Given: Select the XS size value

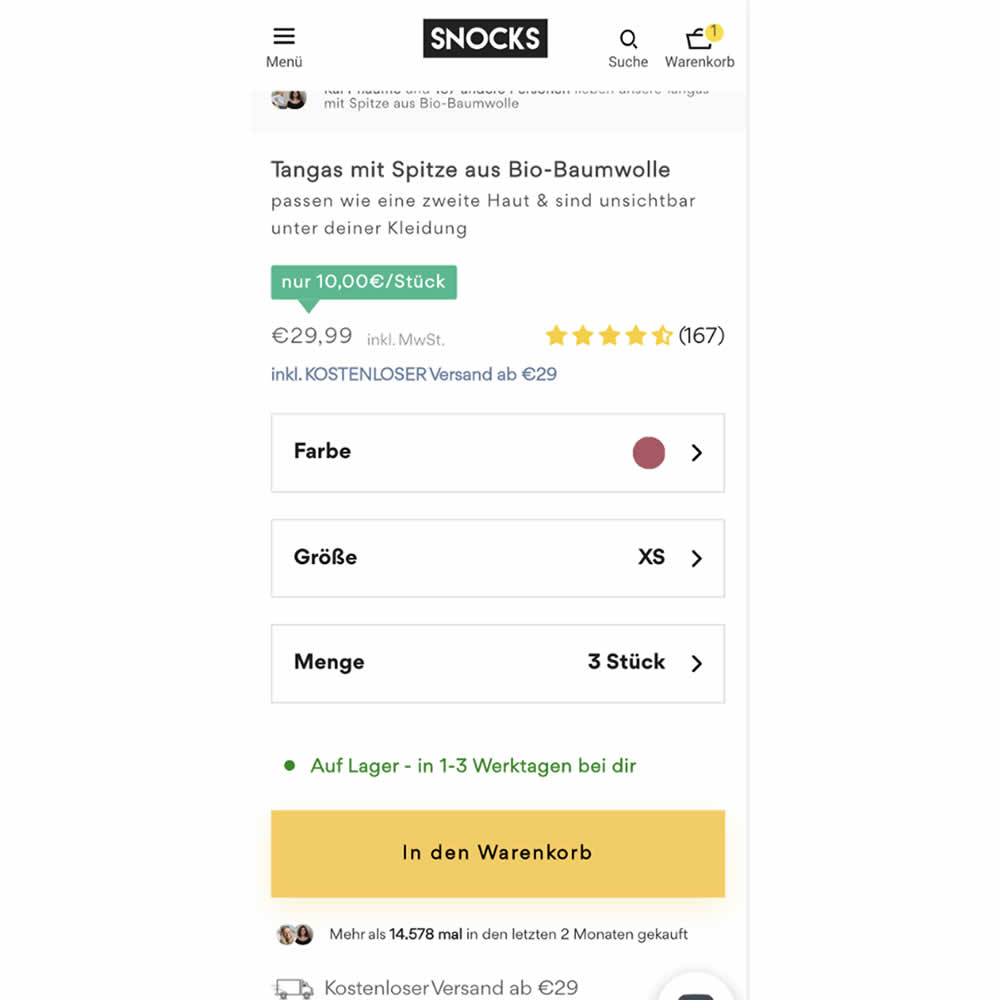Looking at the screenshot, I should coord(651,557).
